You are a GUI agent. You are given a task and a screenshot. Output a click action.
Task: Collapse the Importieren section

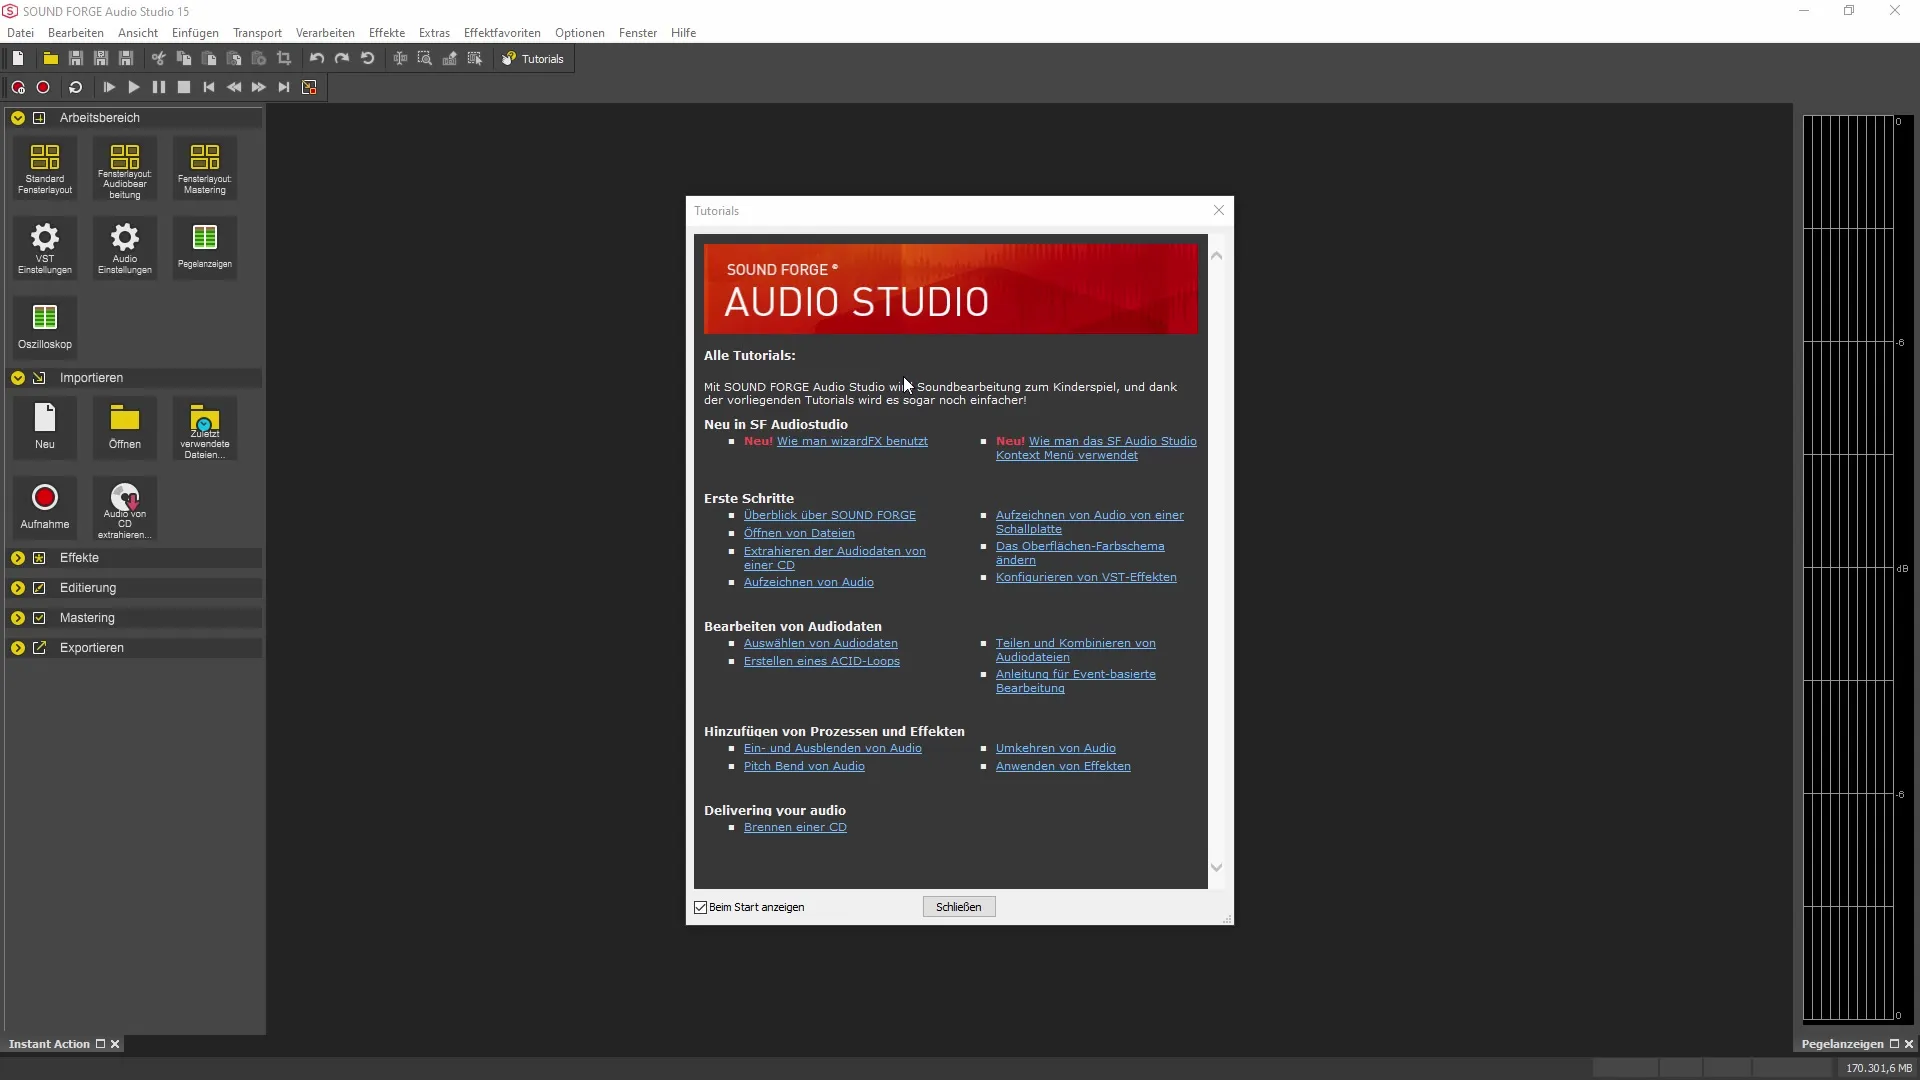point(17,377)
